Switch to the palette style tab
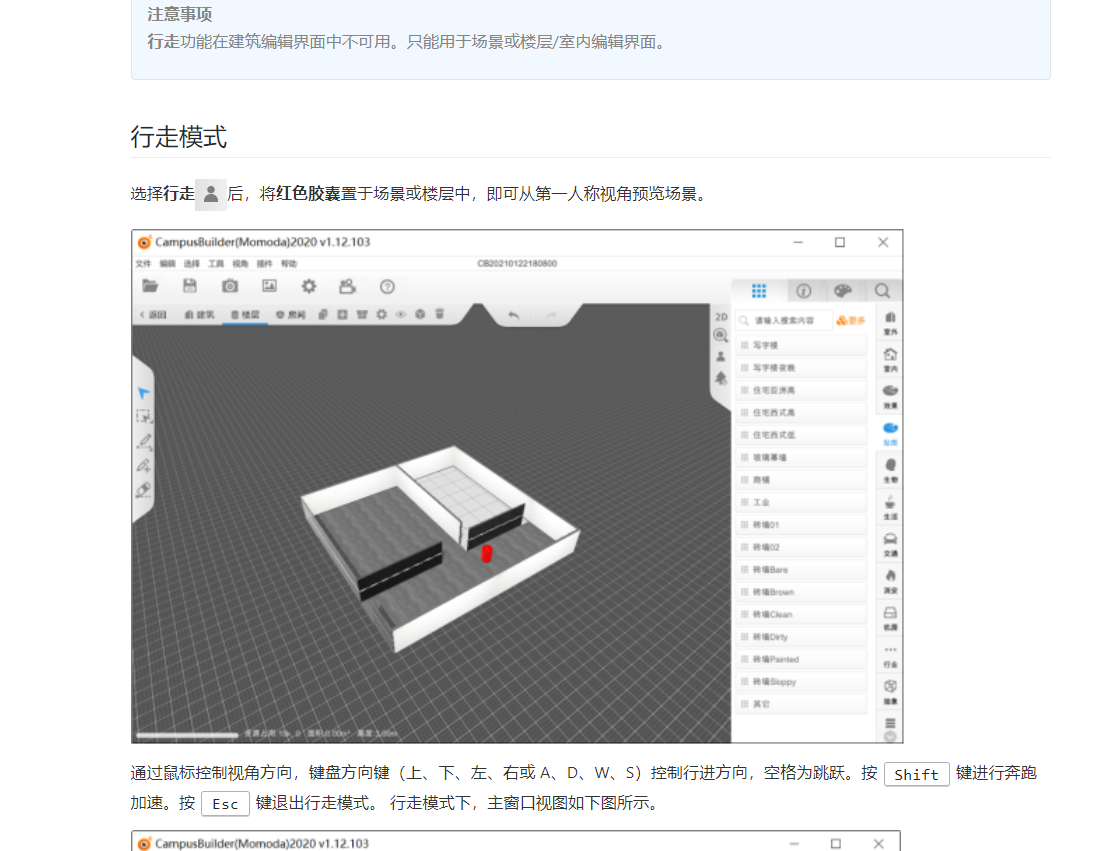 [x=843, y=291]
